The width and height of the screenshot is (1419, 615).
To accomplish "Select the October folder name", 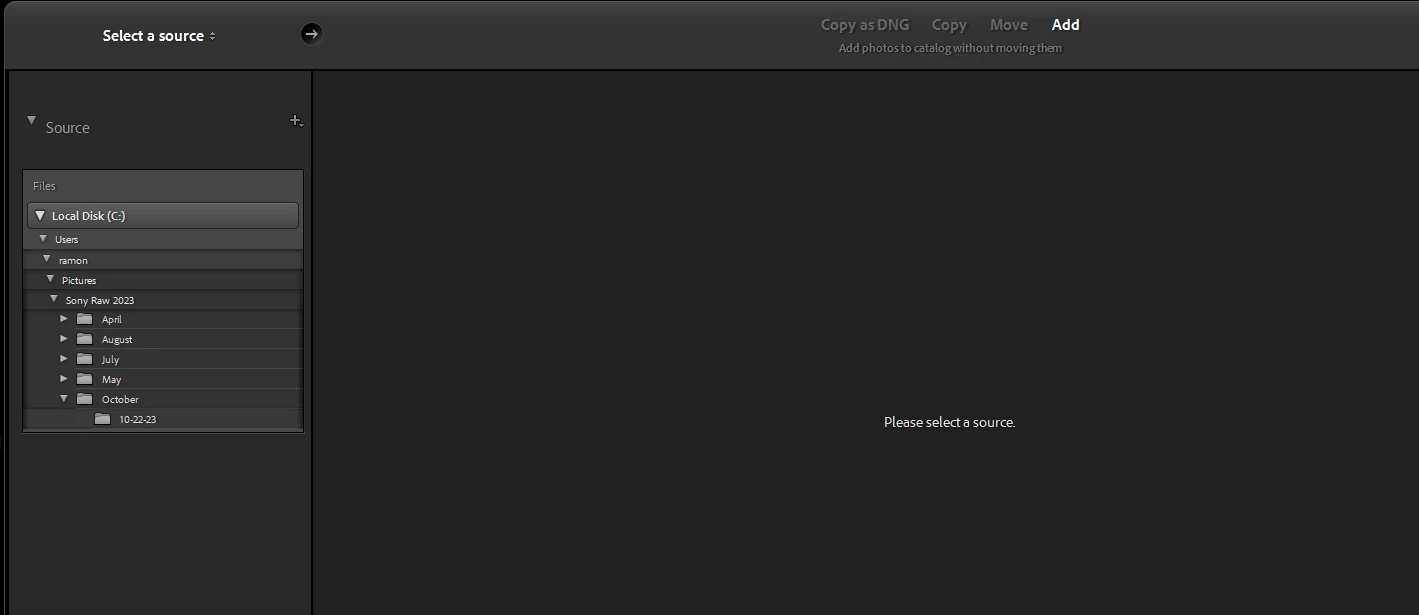I will 120,400.
